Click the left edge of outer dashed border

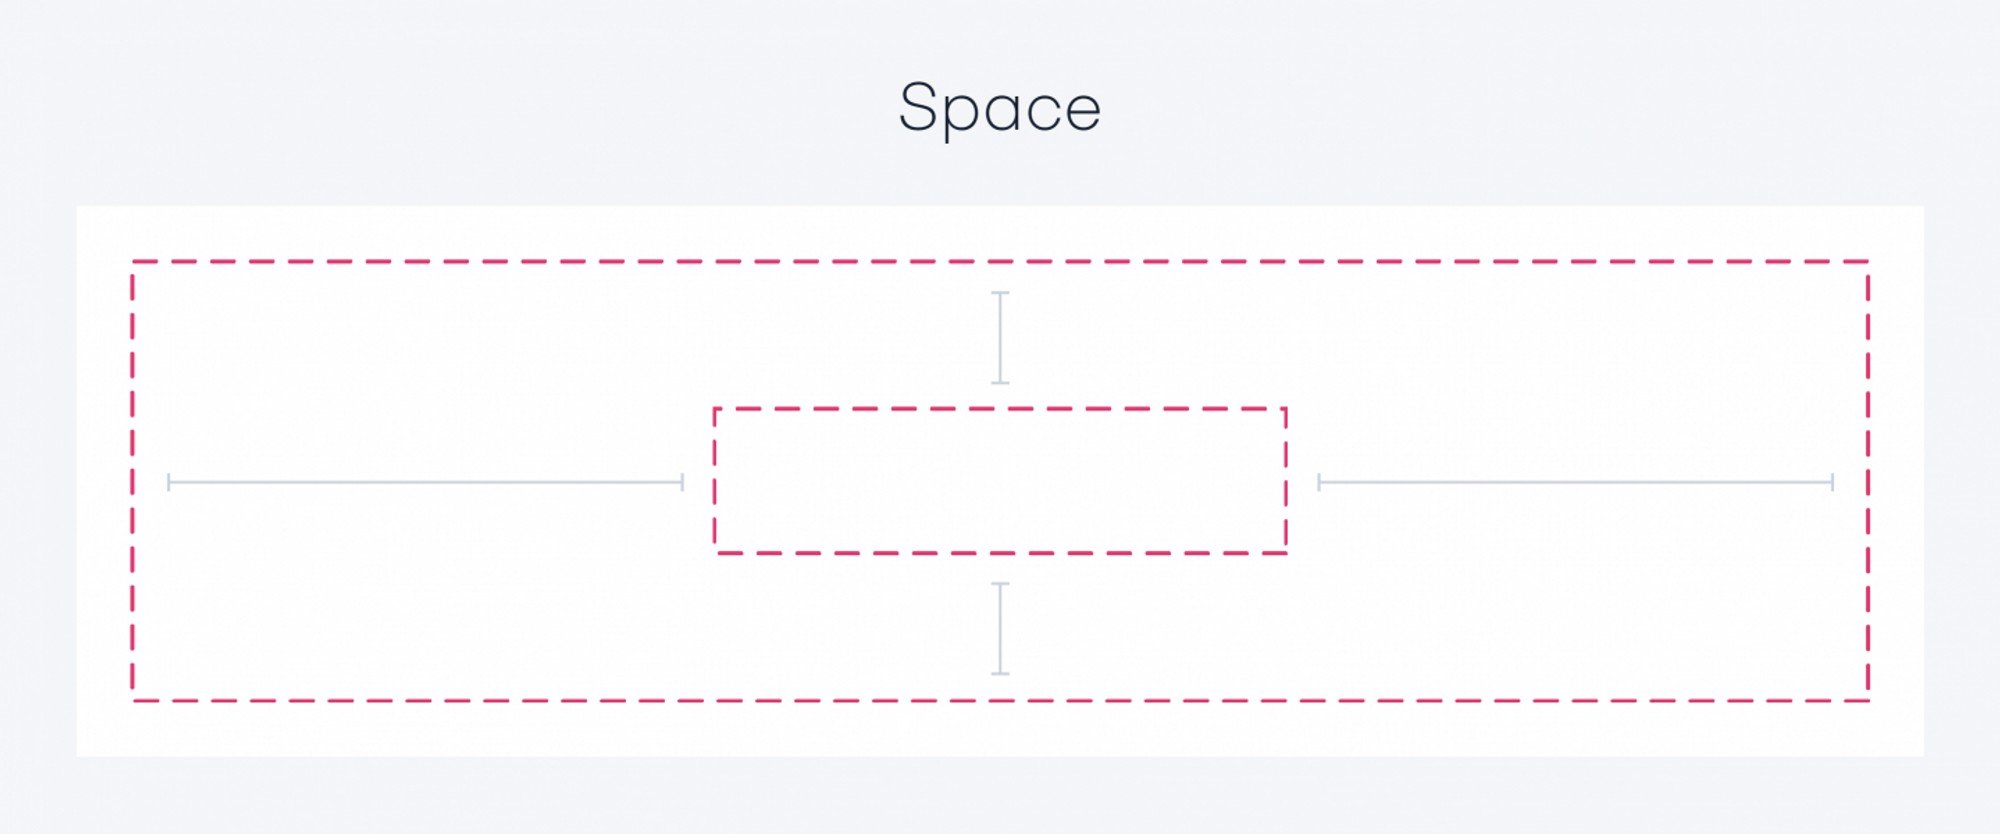click(132, 481)
